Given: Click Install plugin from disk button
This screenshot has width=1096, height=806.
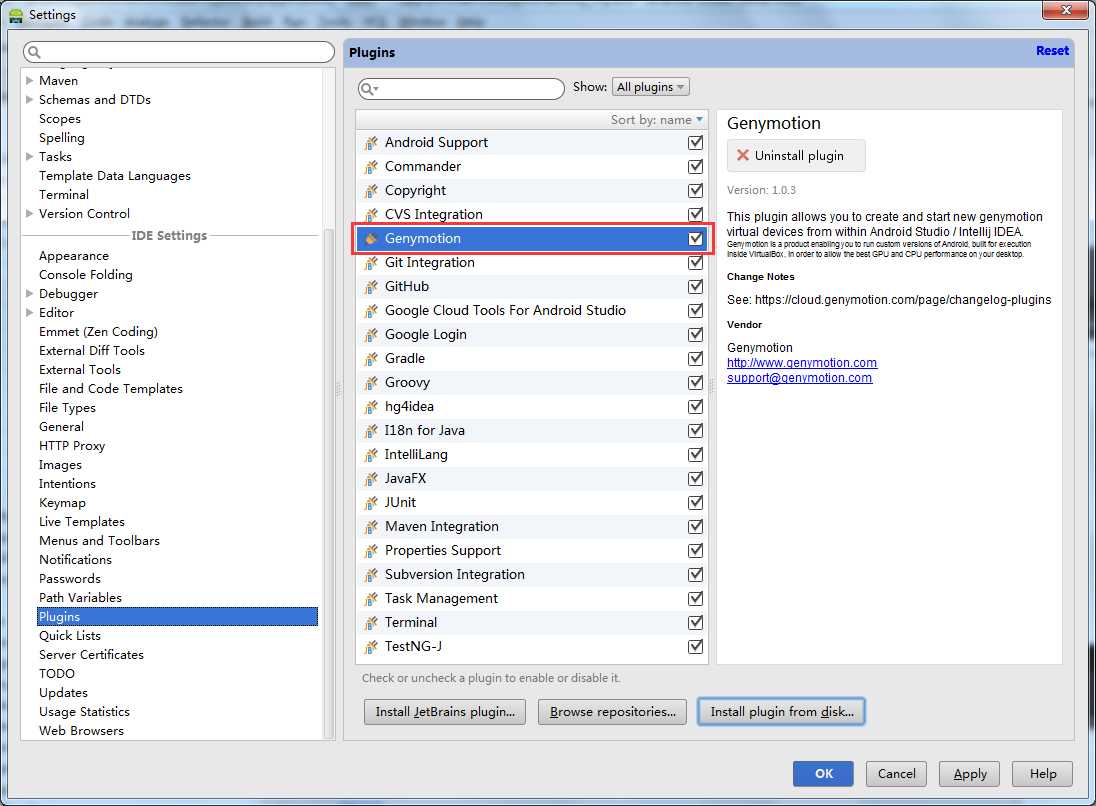Looking at the screenshot, I should [781, 712].
